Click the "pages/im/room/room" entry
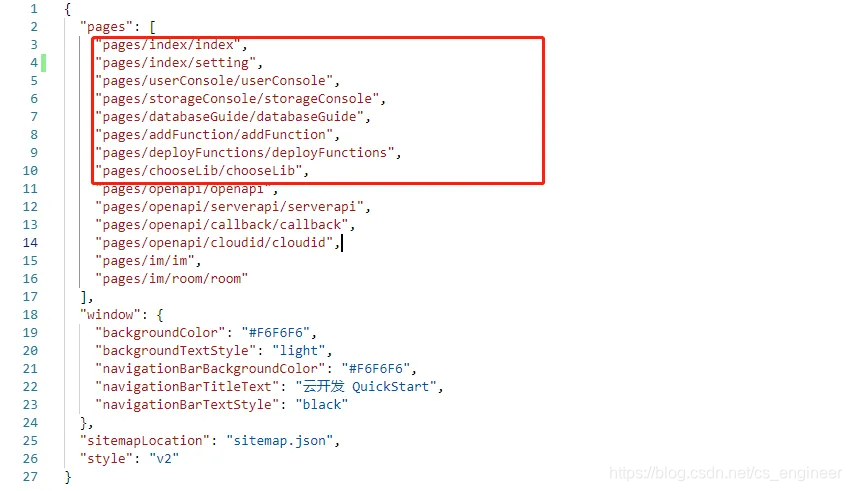 [x=172, y=279]
